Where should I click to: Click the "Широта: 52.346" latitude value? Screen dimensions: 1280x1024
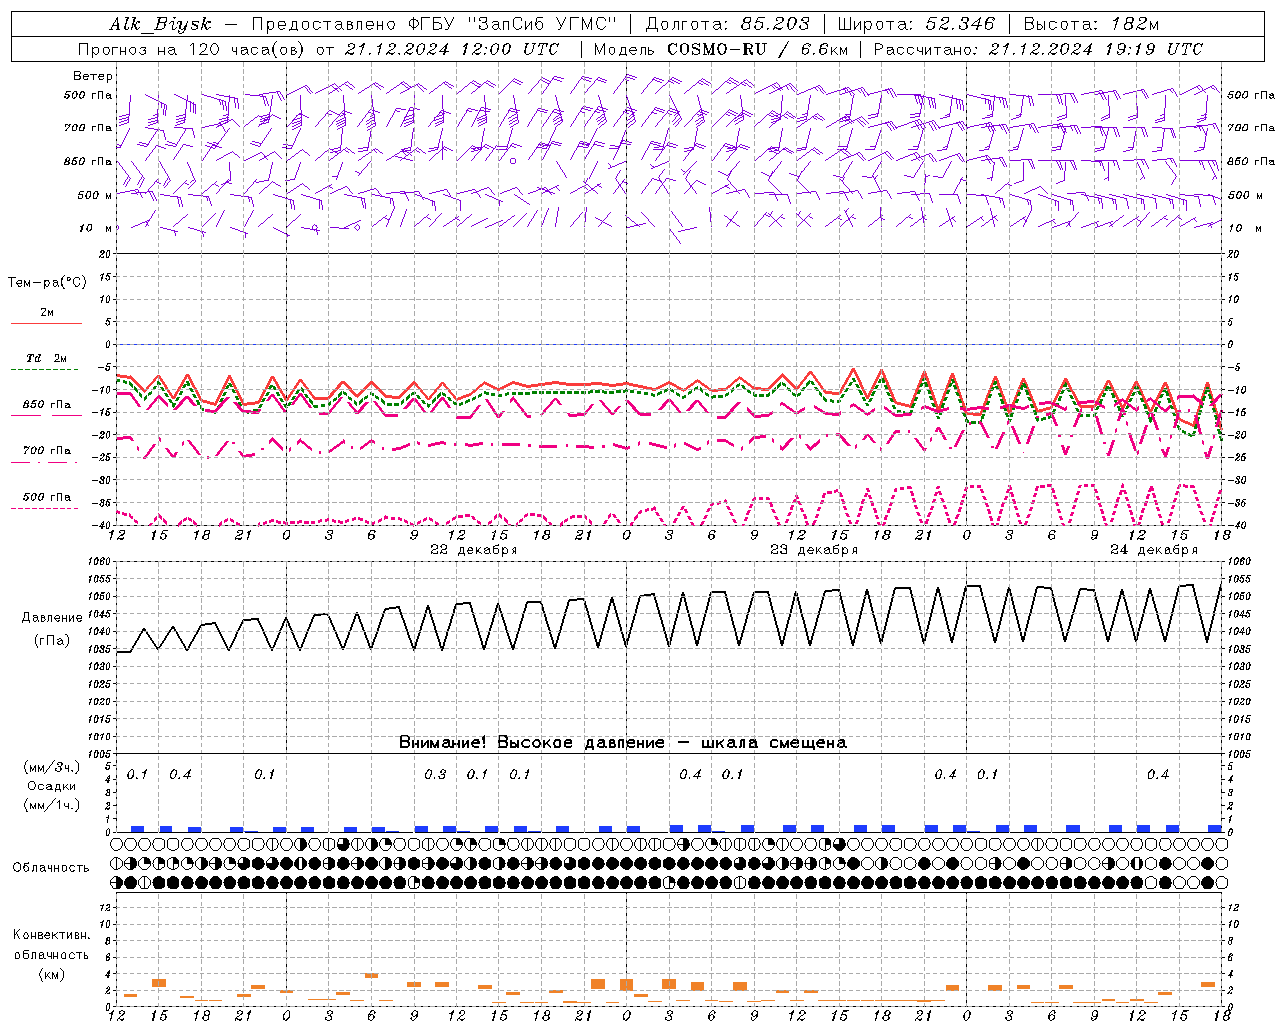916,24
